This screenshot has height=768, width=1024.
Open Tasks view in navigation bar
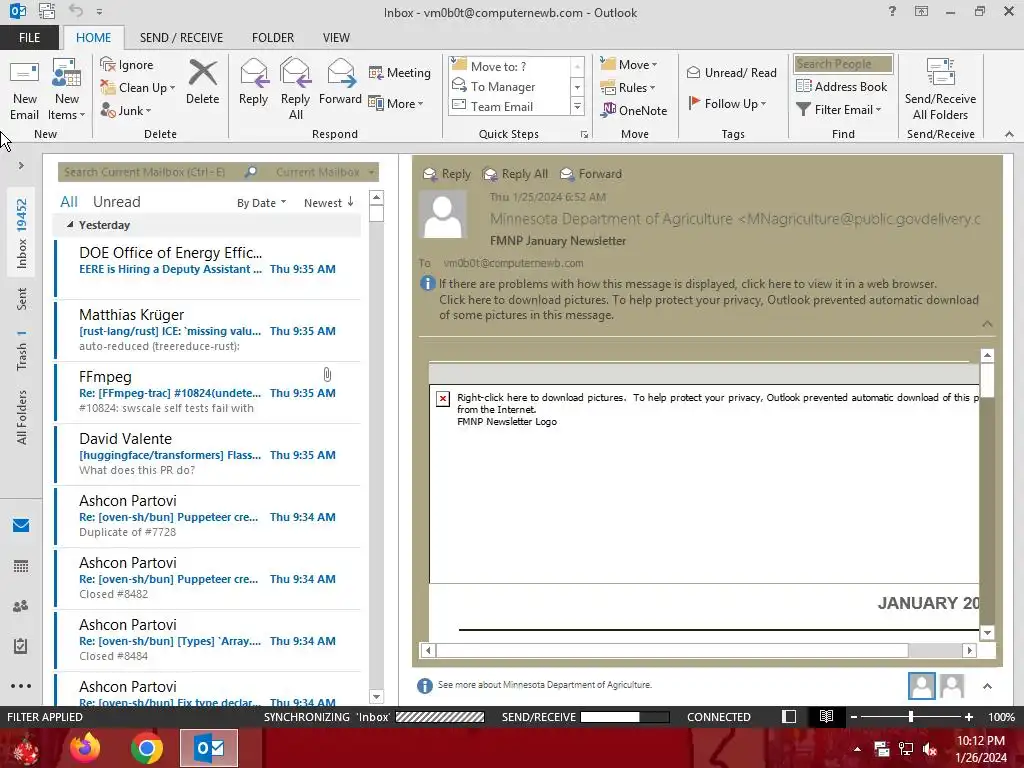click(x=21, y=646)
